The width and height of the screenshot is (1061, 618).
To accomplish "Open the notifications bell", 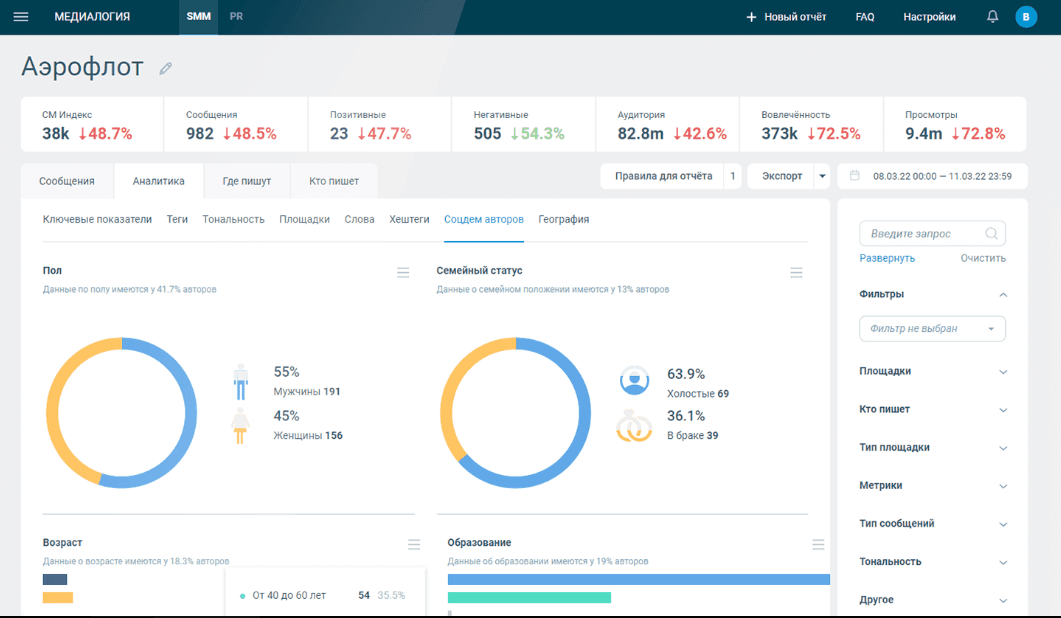I will [992, 17].
